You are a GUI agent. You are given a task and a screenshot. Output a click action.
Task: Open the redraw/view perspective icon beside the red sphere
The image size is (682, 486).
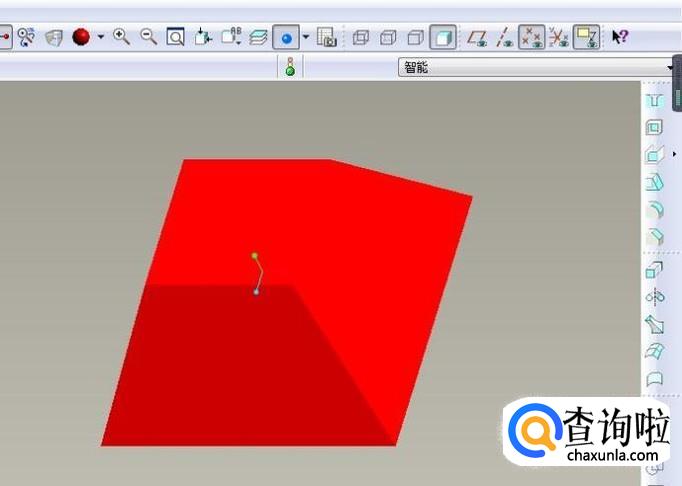click(54, 37)
